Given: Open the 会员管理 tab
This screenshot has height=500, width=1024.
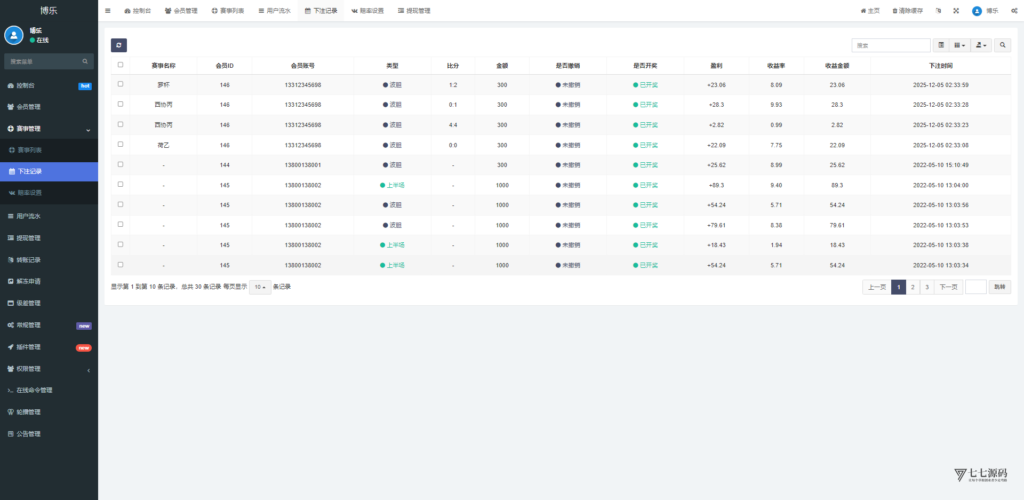Looking at the screenshot, I should pos(181,10).
